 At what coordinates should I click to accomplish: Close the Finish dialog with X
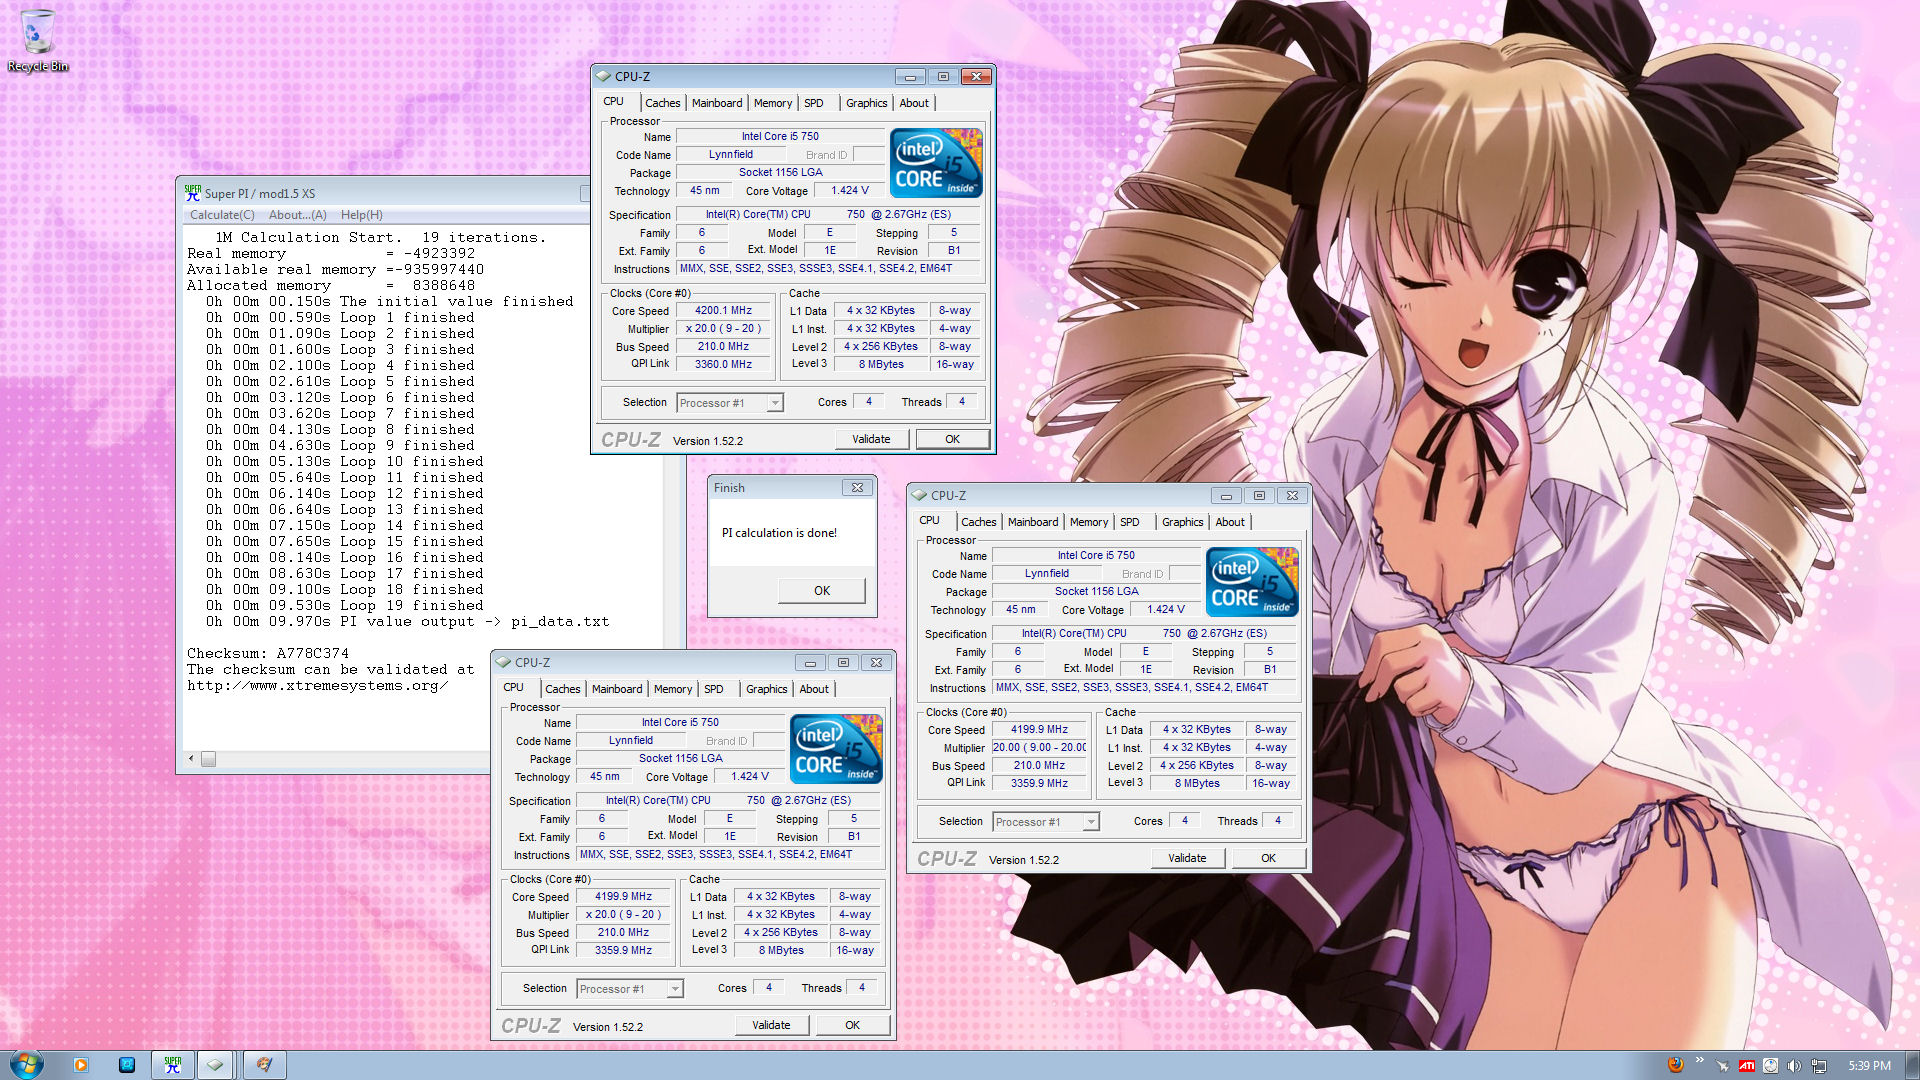point(857,488)
